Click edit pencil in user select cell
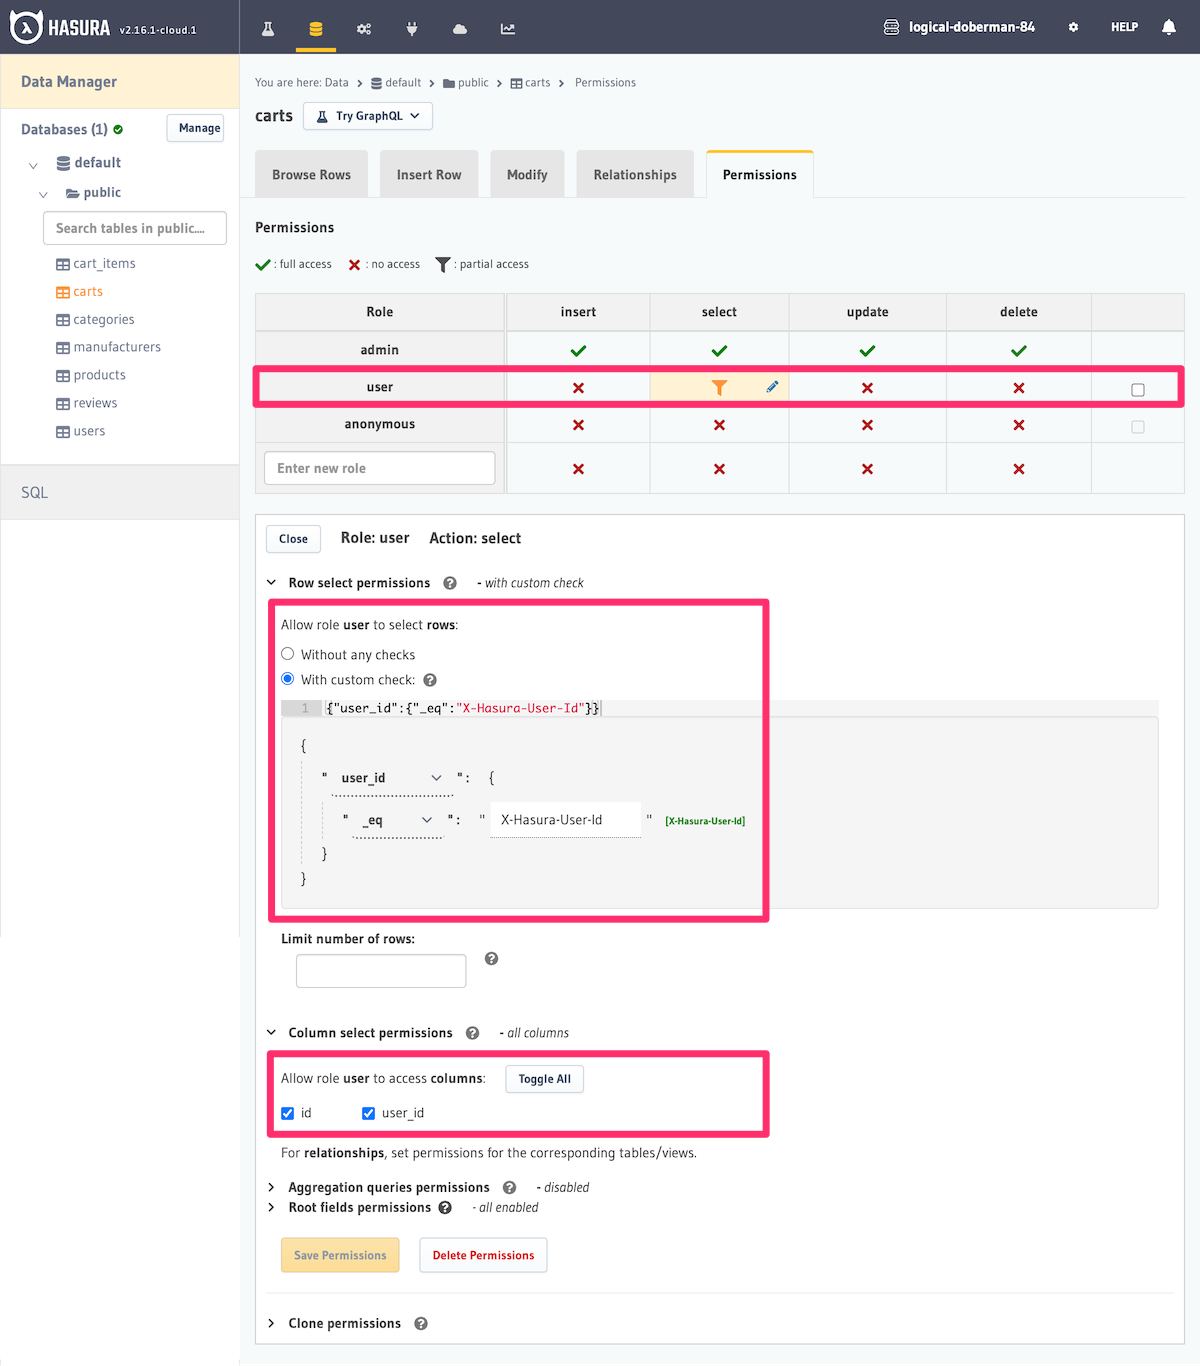The width and height of the screenshot is (1200, 1366). pos(772,387)
